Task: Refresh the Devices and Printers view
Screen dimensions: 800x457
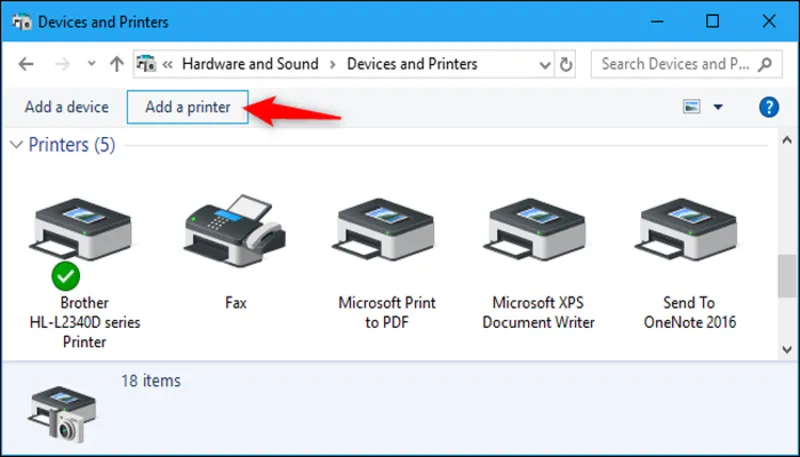Action: click(x=566, y=65)
